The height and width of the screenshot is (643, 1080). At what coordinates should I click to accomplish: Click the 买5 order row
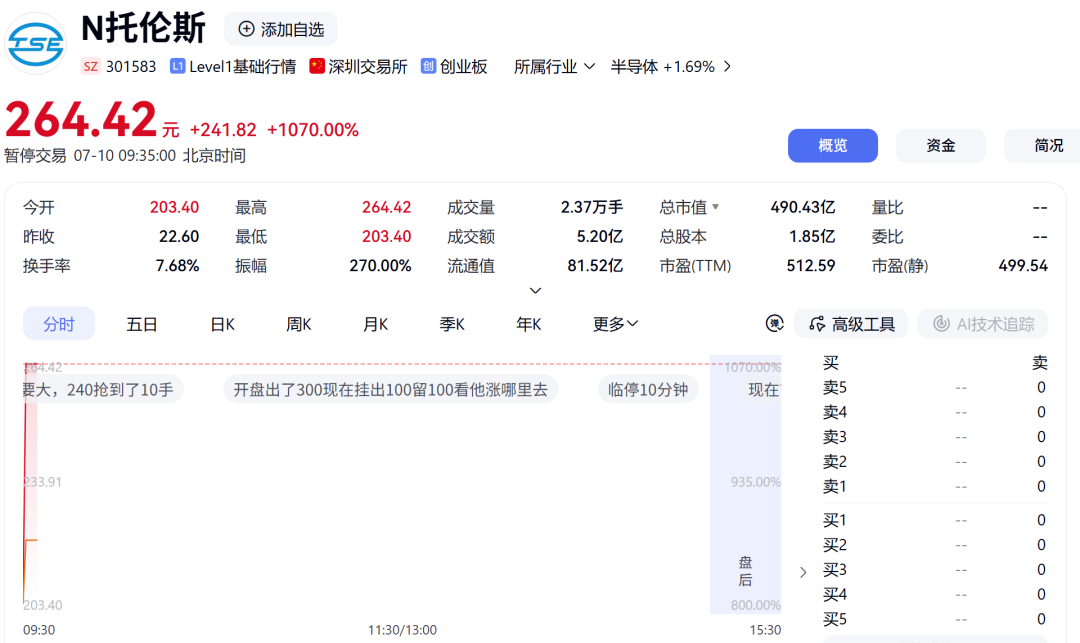tap(934, 620)
